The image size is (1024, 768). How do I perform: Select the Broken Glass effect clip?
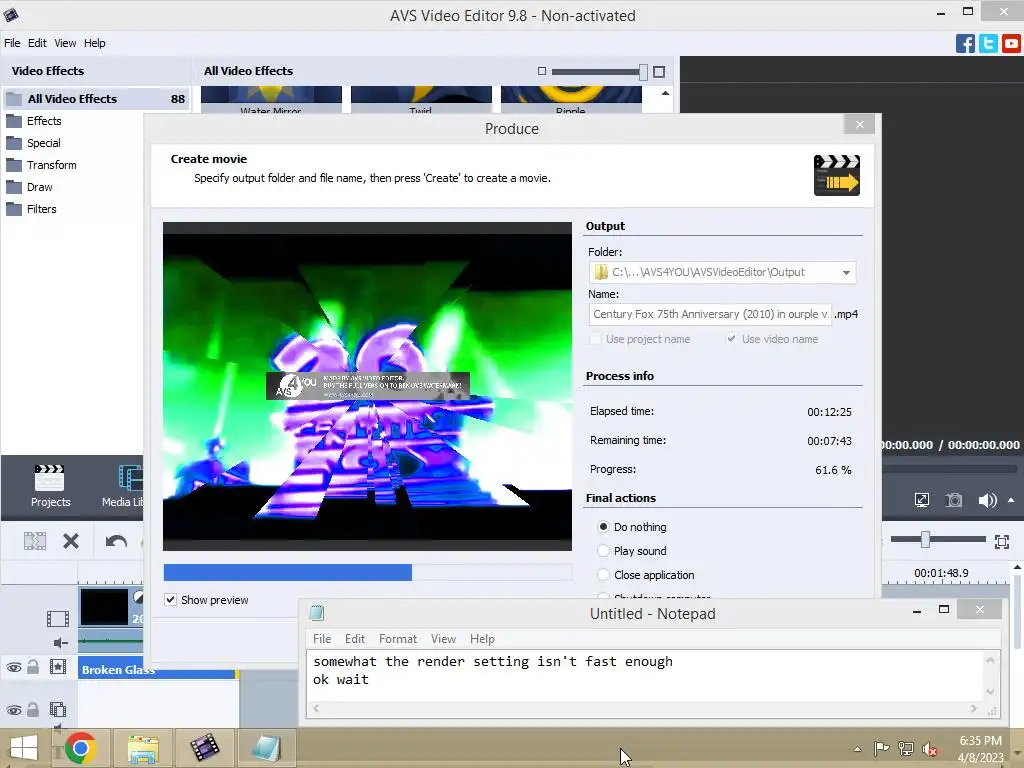coord(158,669)
